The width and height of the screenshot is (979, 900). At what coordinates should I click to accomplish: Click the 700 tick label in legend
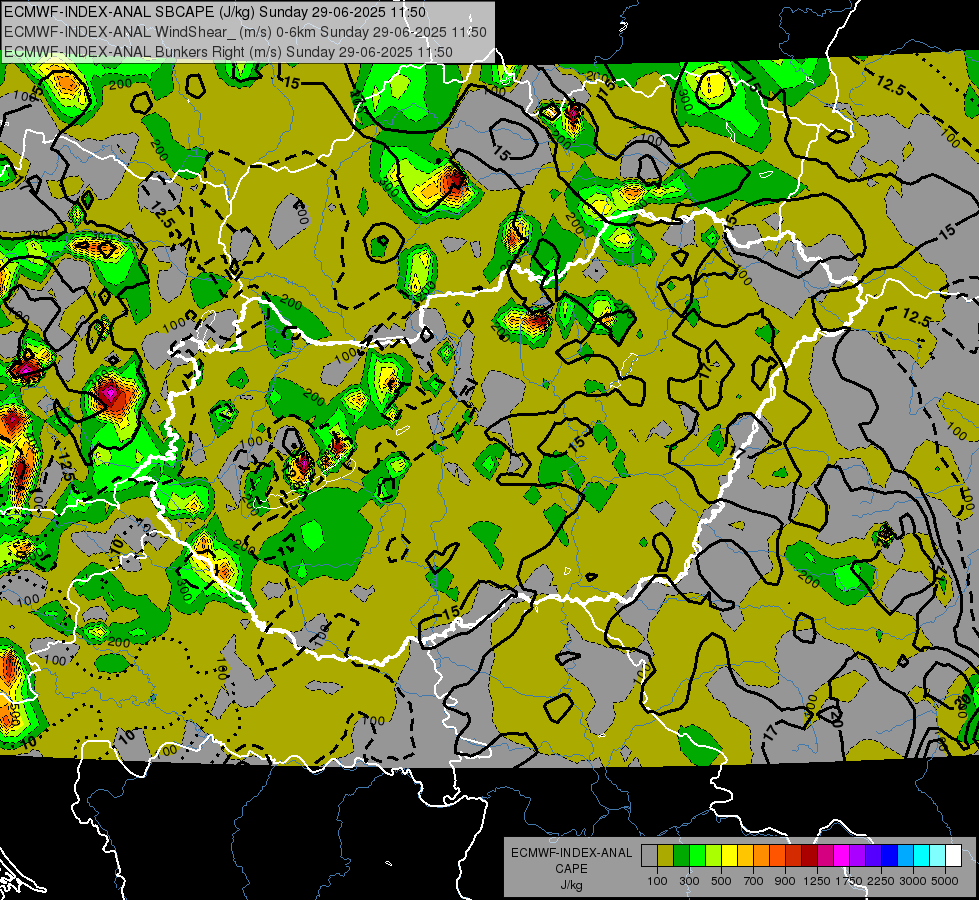tap(754, 881)
